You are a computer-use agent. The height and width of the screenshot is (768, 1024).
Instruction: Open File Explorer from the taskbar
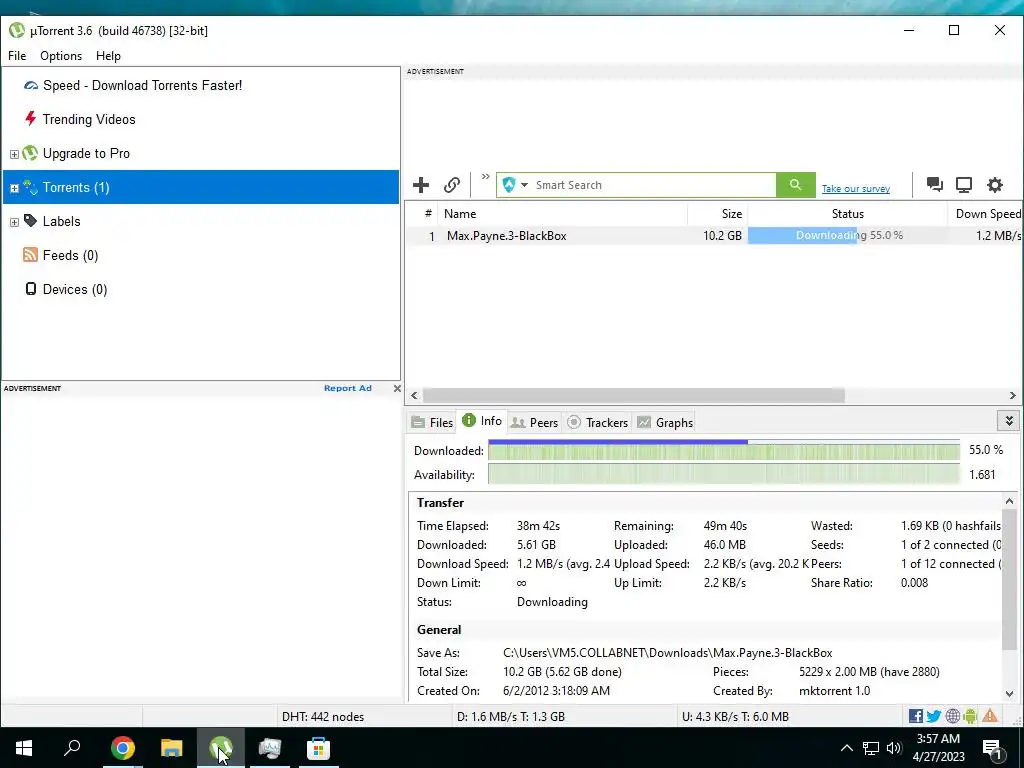(x=172, y=748)
